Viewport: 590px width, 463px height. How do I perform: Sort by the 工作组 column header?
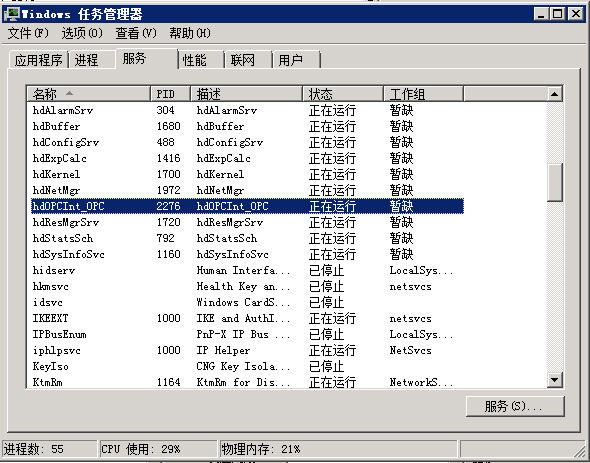pos(423,94)
